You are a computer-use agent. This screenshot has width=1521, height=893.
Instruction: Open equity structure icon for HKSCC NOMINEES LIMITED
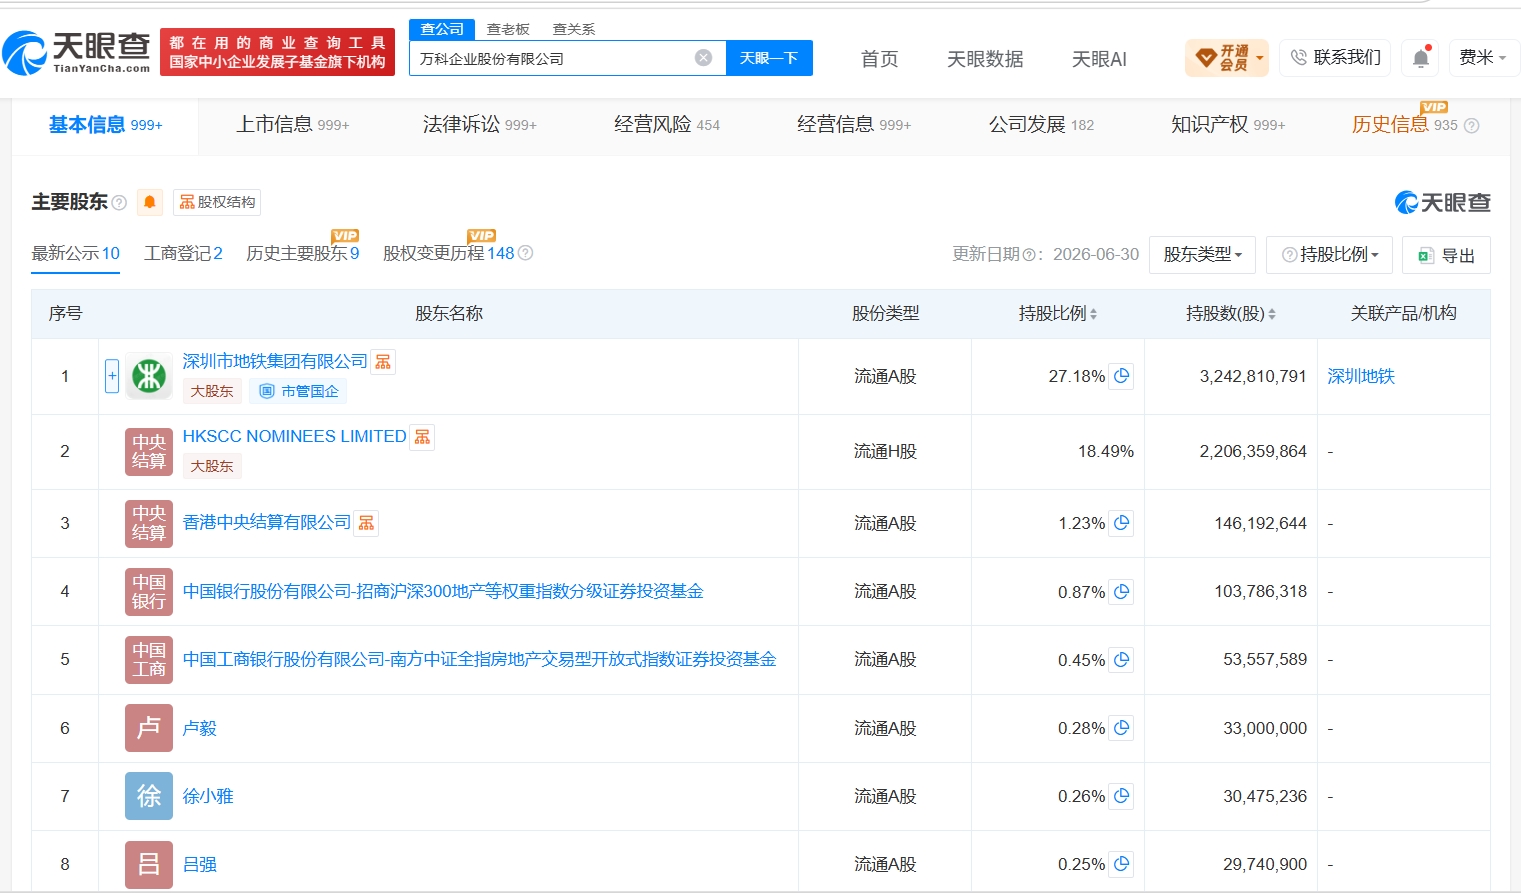pyautogui.click(x=422, y=437)
